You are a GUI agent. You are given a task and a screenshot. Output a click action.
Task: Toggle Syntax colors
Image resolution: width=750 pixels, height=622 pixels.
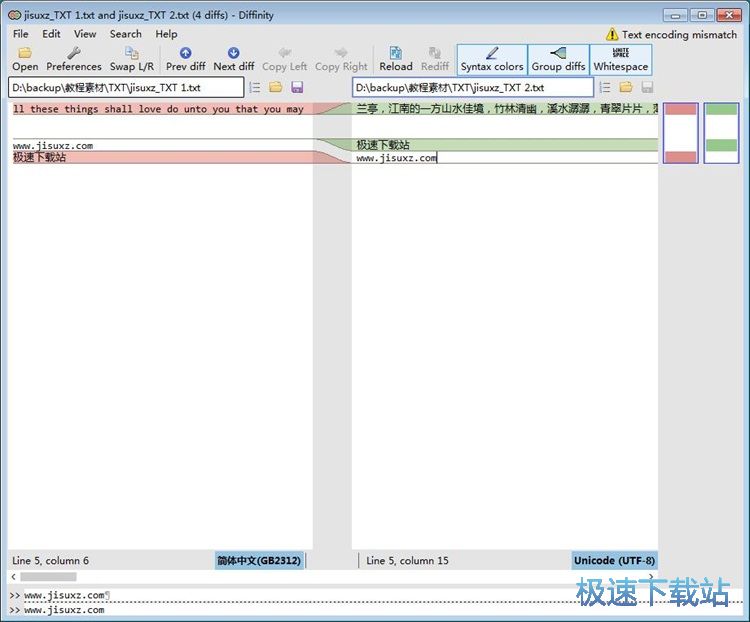(492, 59)
